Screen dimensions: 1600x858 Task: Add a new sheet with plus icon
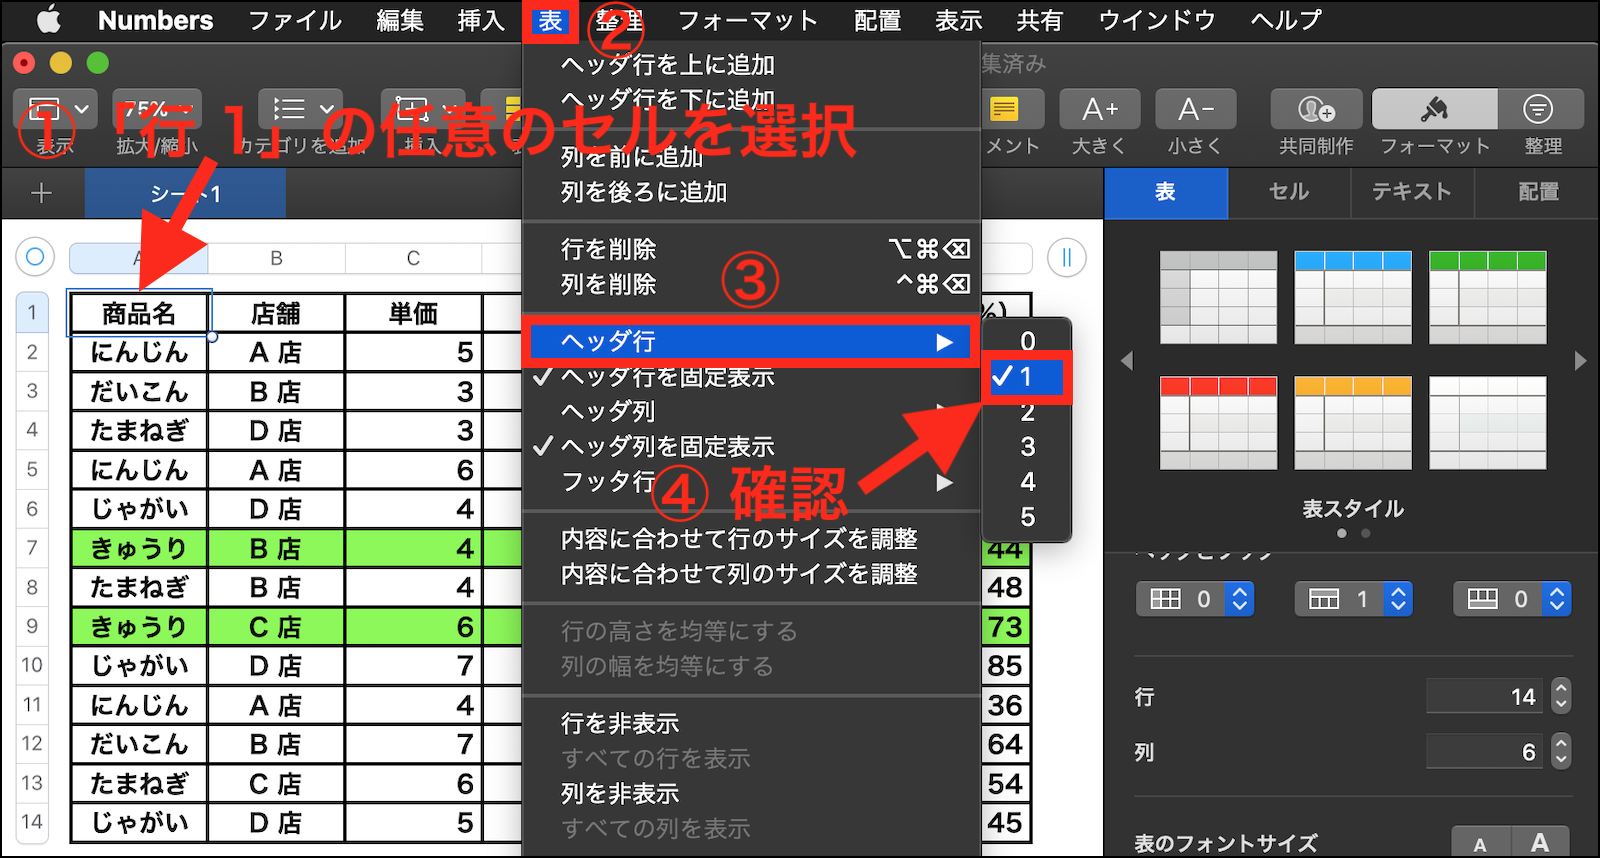pos(42,193)
